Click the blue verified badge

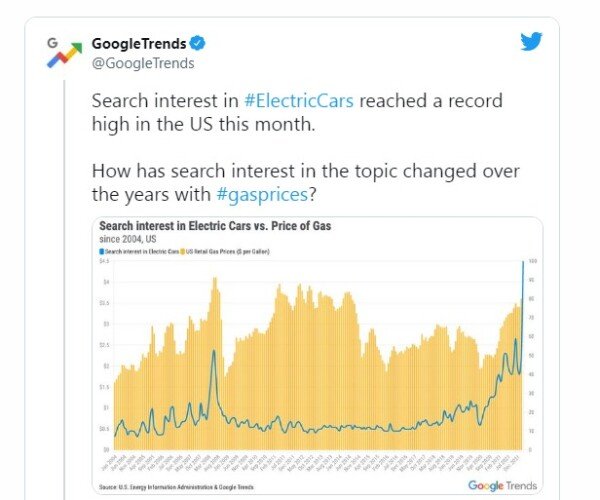(x=198, y=43)
